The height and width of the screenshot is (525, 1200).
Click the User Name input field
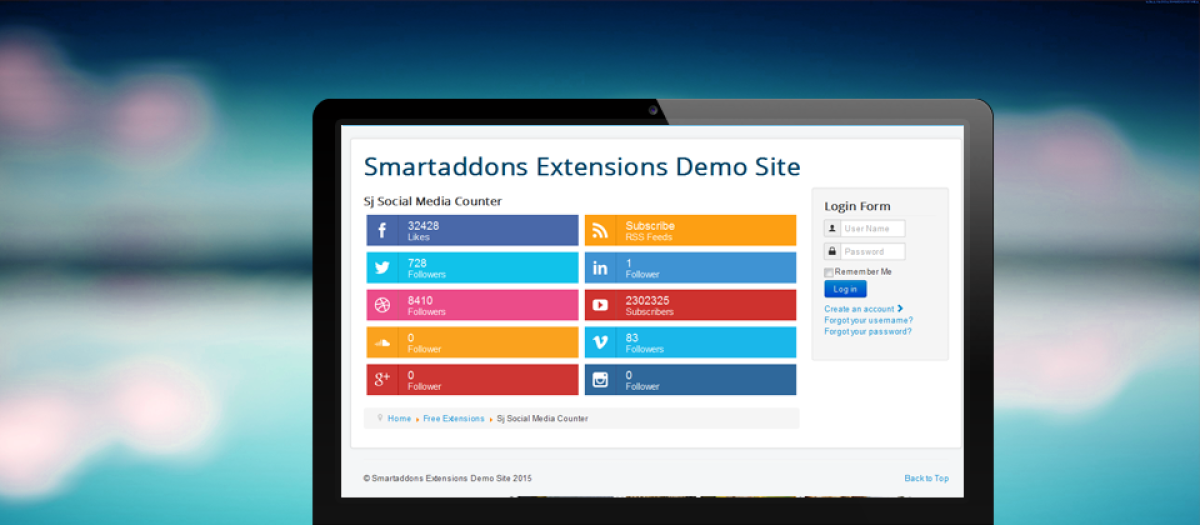(x=872, y=229)
